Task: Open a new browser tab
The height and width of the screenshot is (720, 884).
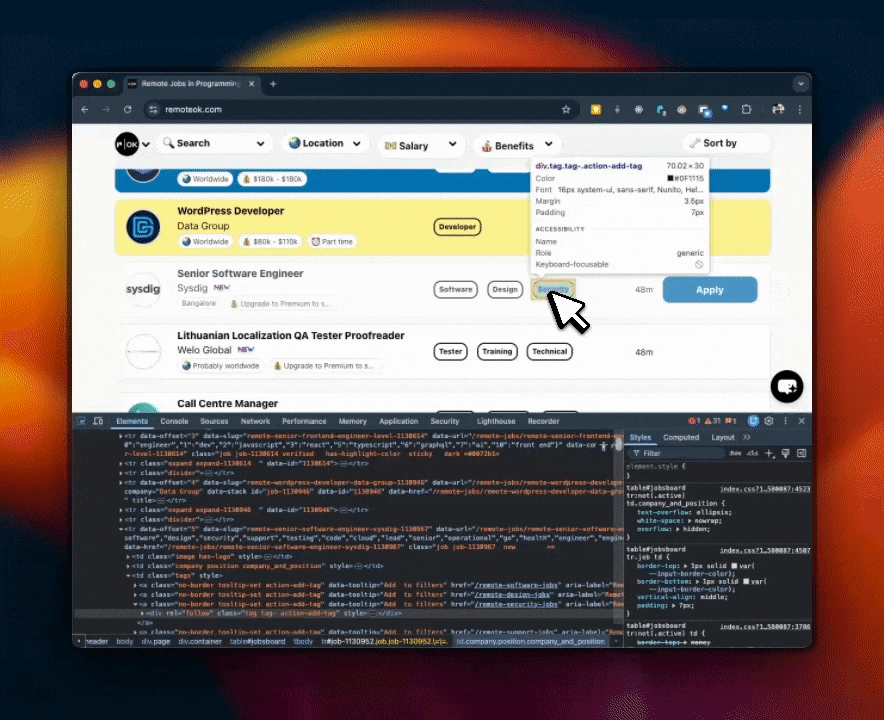Action: pos(273,84)
